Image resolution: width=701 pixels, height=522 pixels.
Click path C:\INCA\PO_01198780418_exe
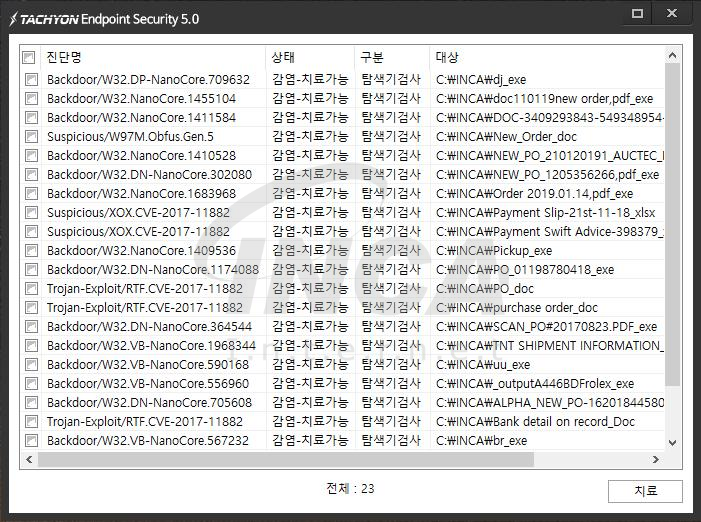coord(525,269)
